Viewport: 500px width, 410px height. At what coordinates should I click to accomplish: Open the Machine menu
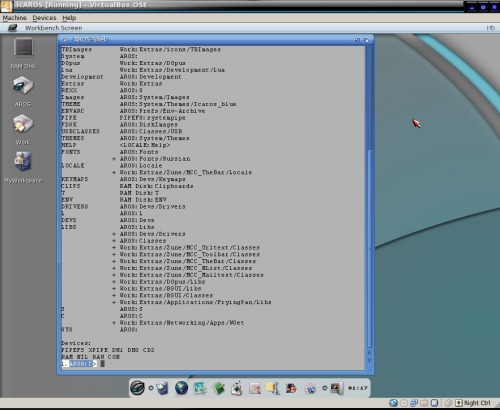pyautogui.click(x=14, y=18)
